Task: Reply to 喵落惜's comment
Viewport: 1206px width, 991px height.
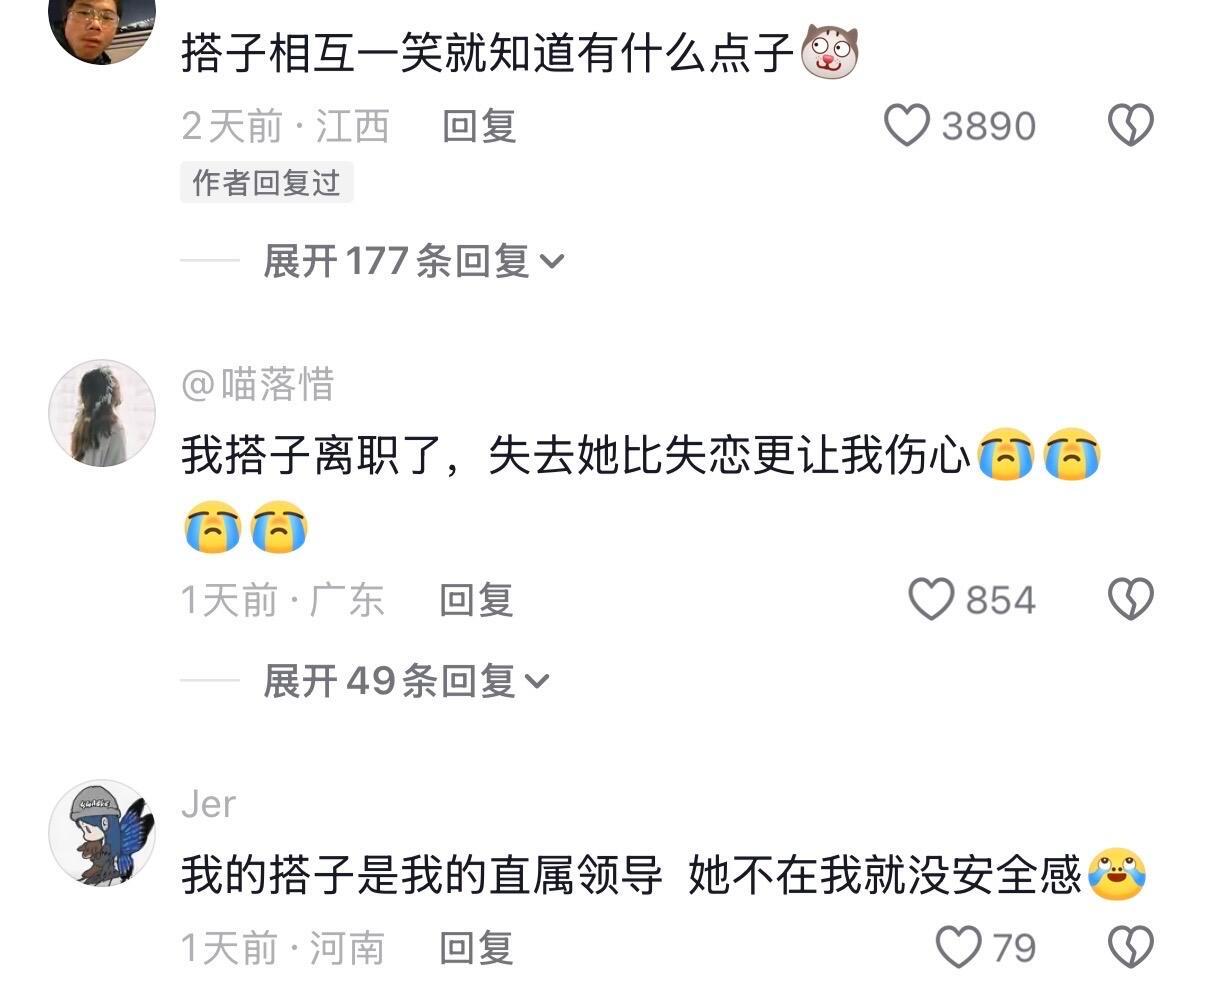Action: 476,601
